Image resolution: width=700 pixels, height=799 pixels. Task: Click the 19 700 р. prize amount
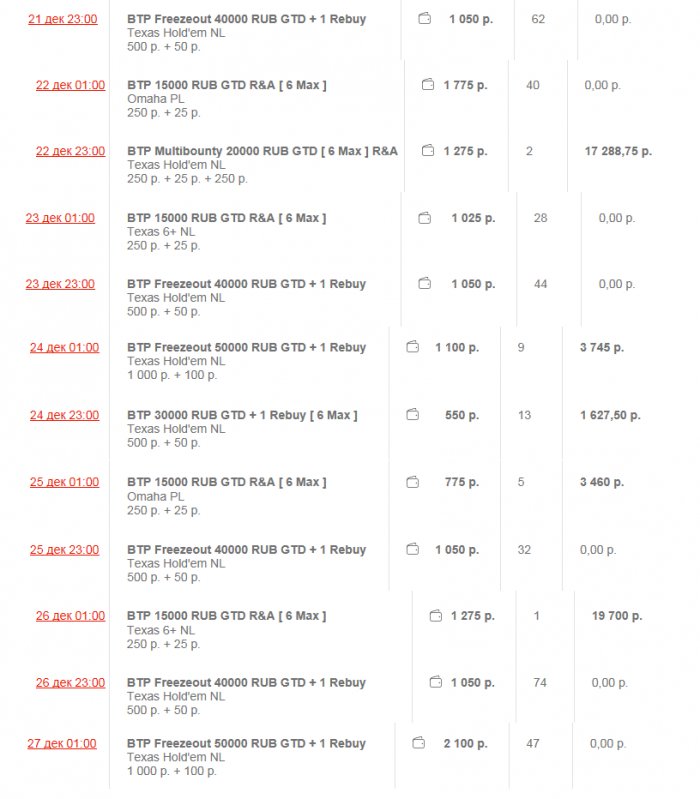tap(617, 616)
